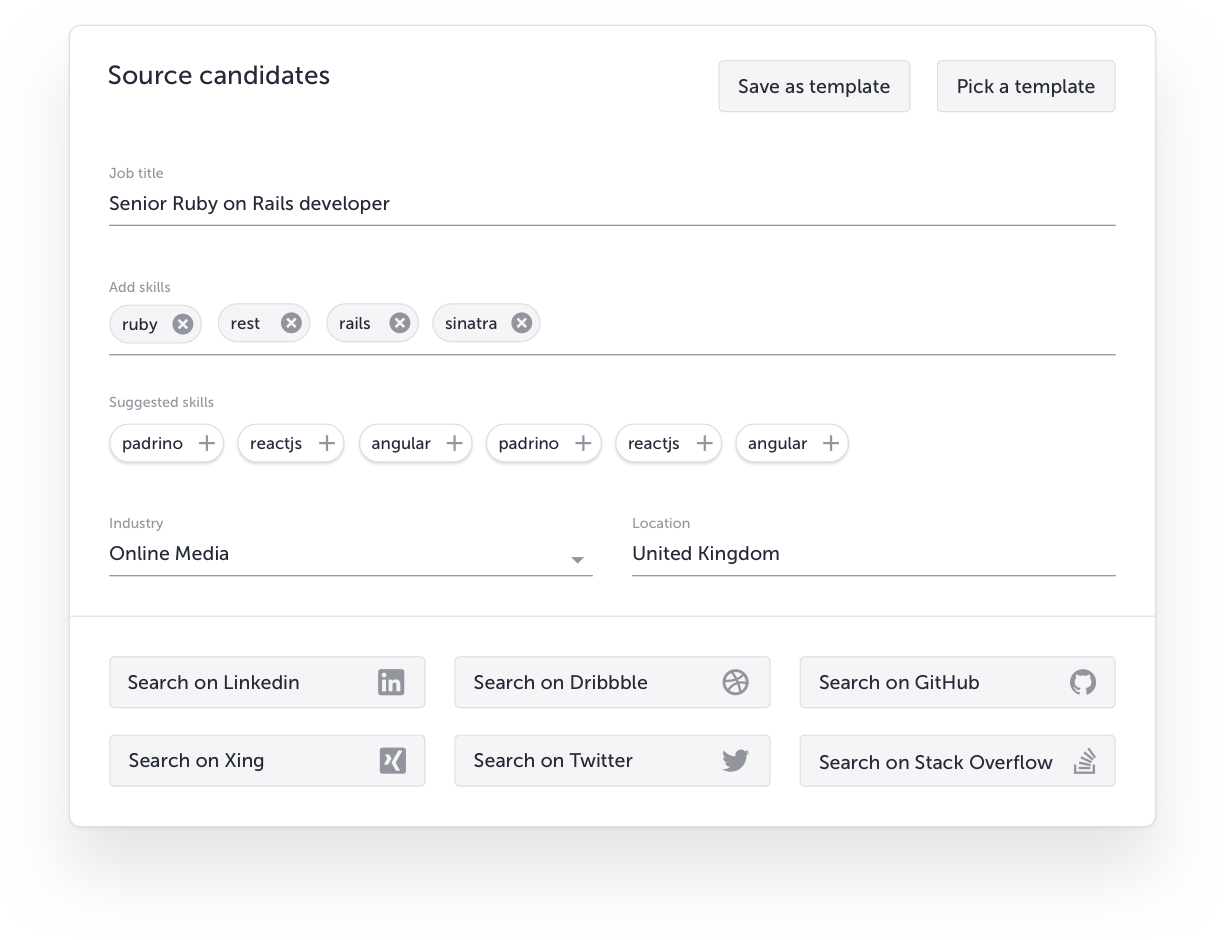Click Save as template
The height and width of the screenshot is (940, 1224).
[814, 86]
